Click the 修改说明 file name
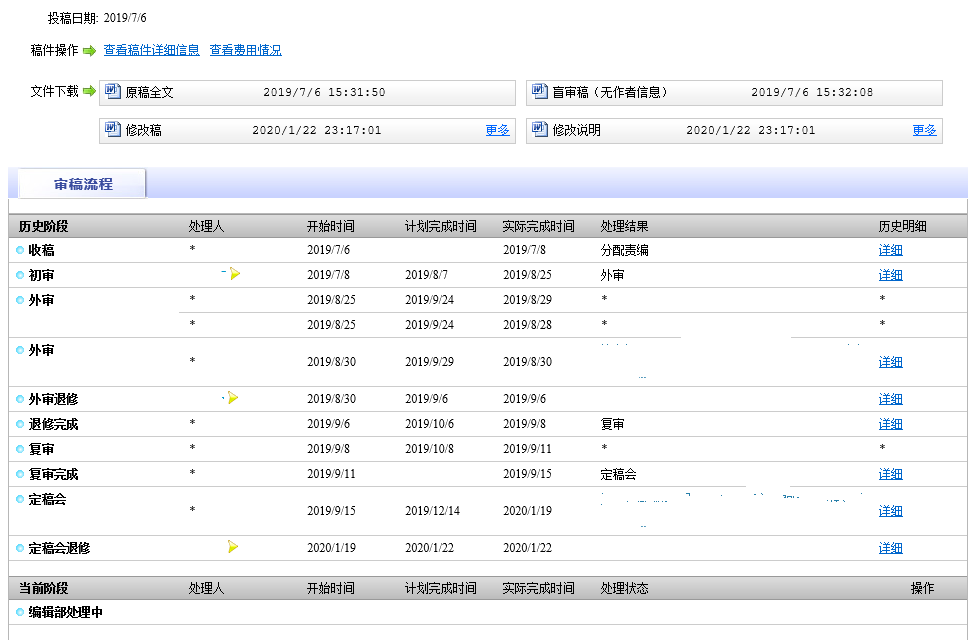 pos(576,130)
